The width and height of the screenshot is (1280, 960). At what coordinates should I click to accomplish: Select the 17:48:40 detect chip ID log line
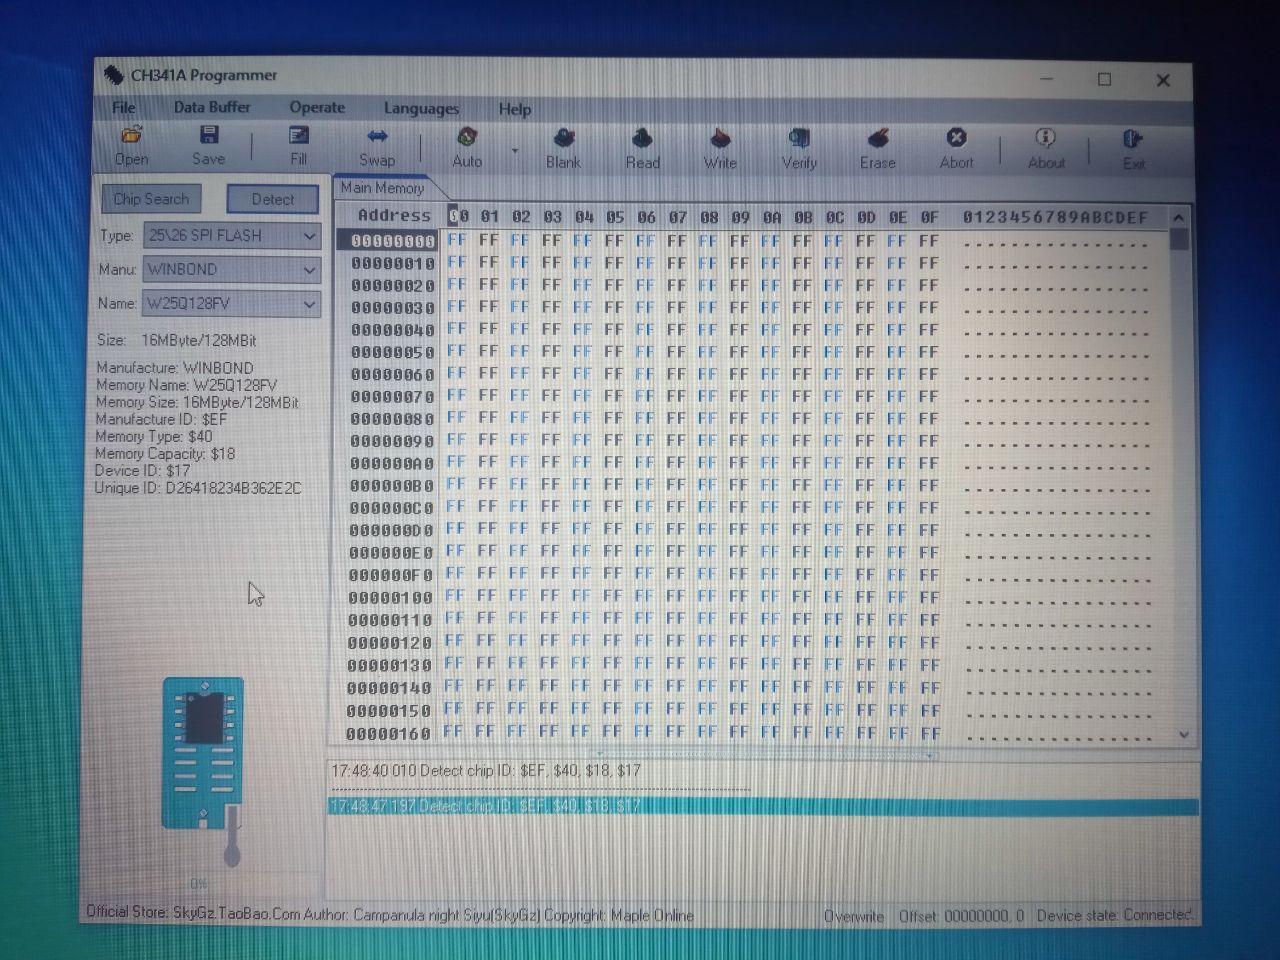click(486, 771)
